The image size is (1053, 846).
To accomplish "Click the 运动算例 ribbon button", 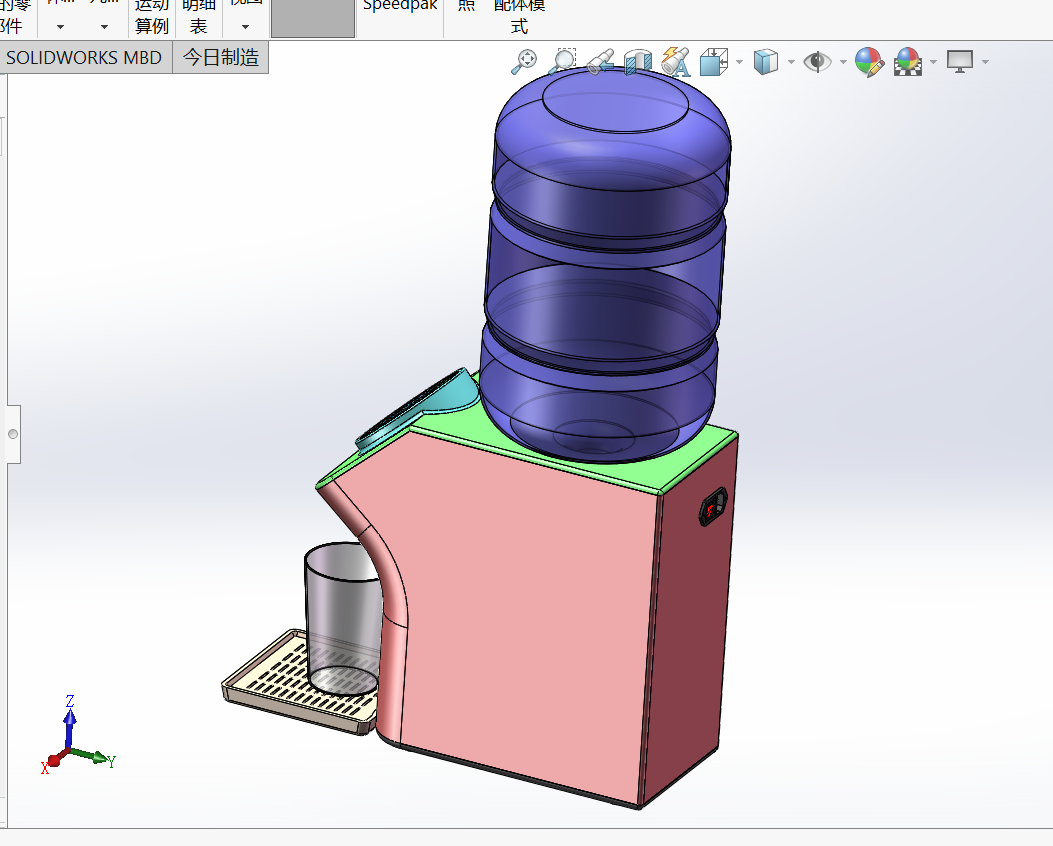I will 152,17.
